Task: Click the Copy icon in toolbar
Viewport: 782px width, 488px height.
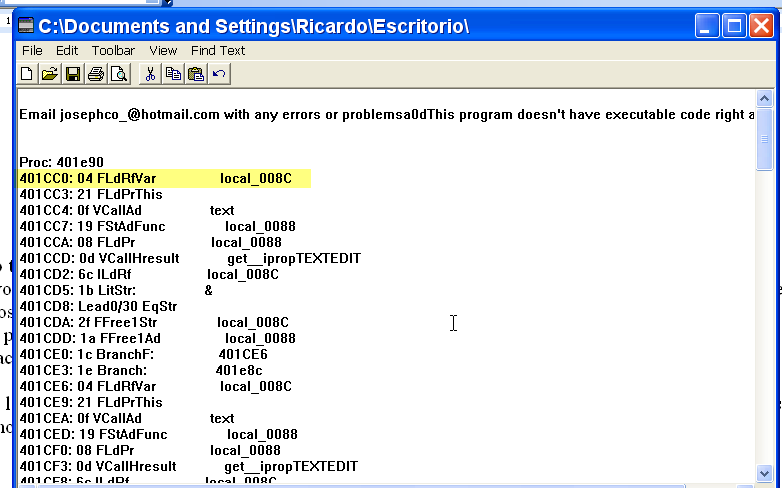Action: coord(173,73)
